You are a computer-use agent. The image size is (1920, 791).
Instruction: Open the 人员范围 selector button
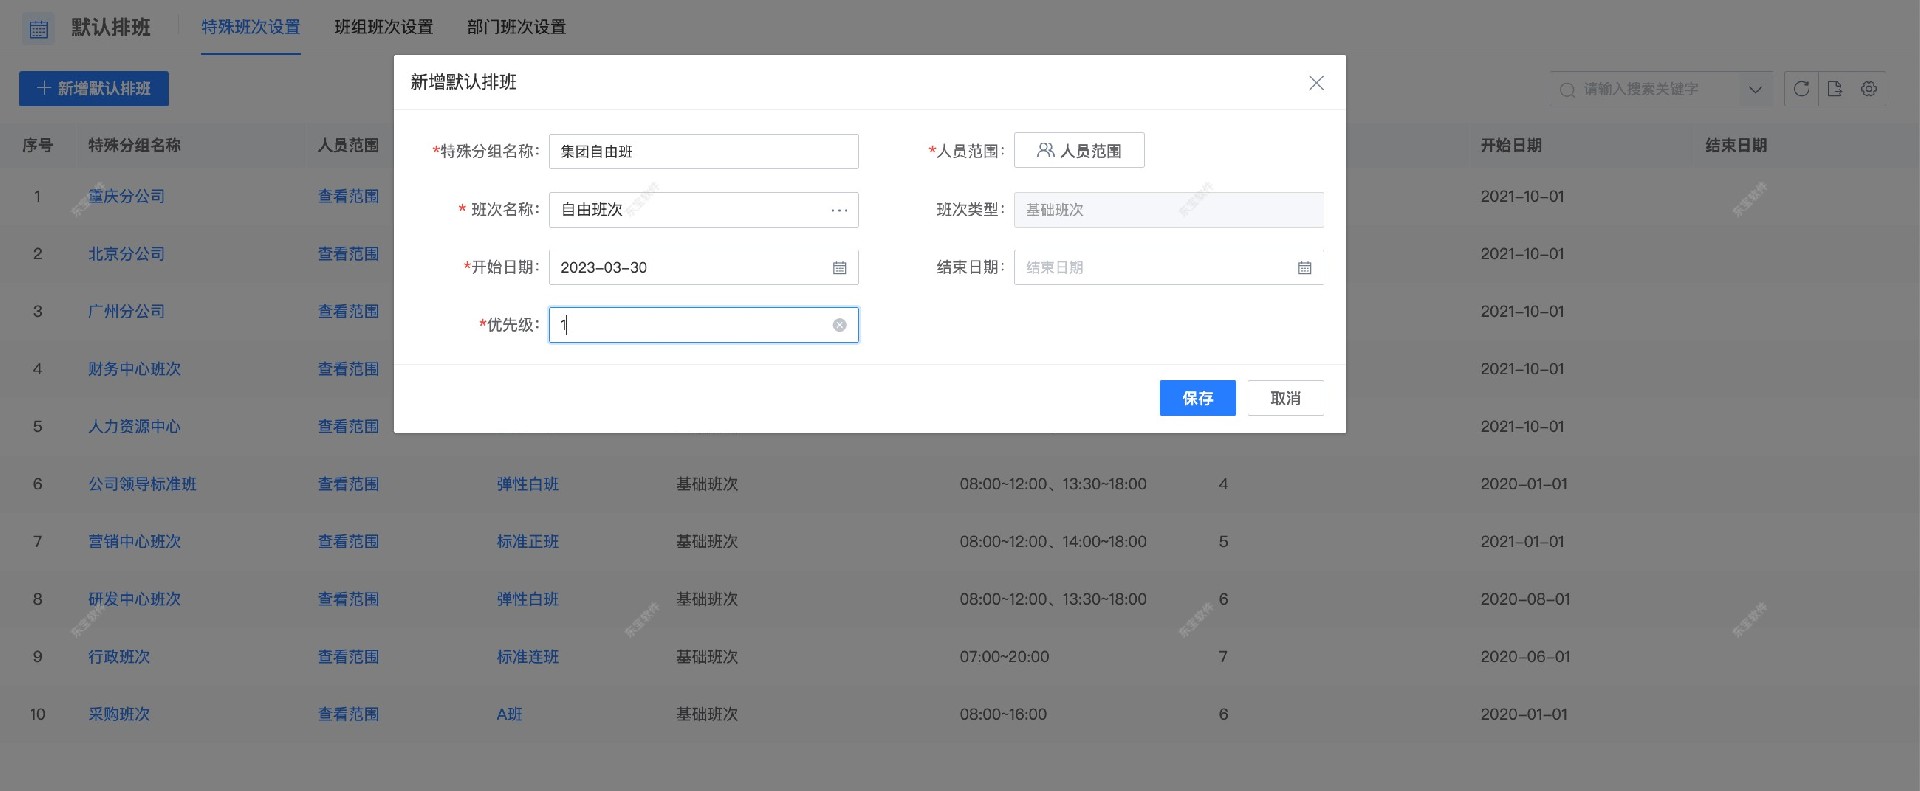[x=1079, y=151]
